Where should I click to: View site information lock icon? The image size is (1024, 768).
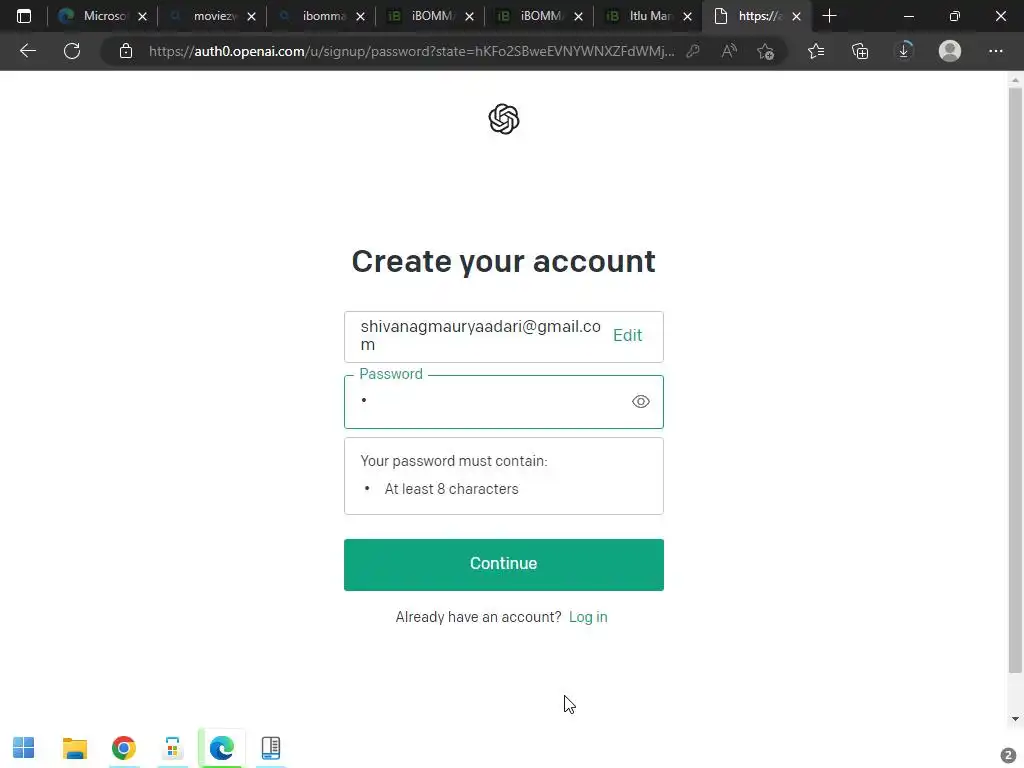126,51
